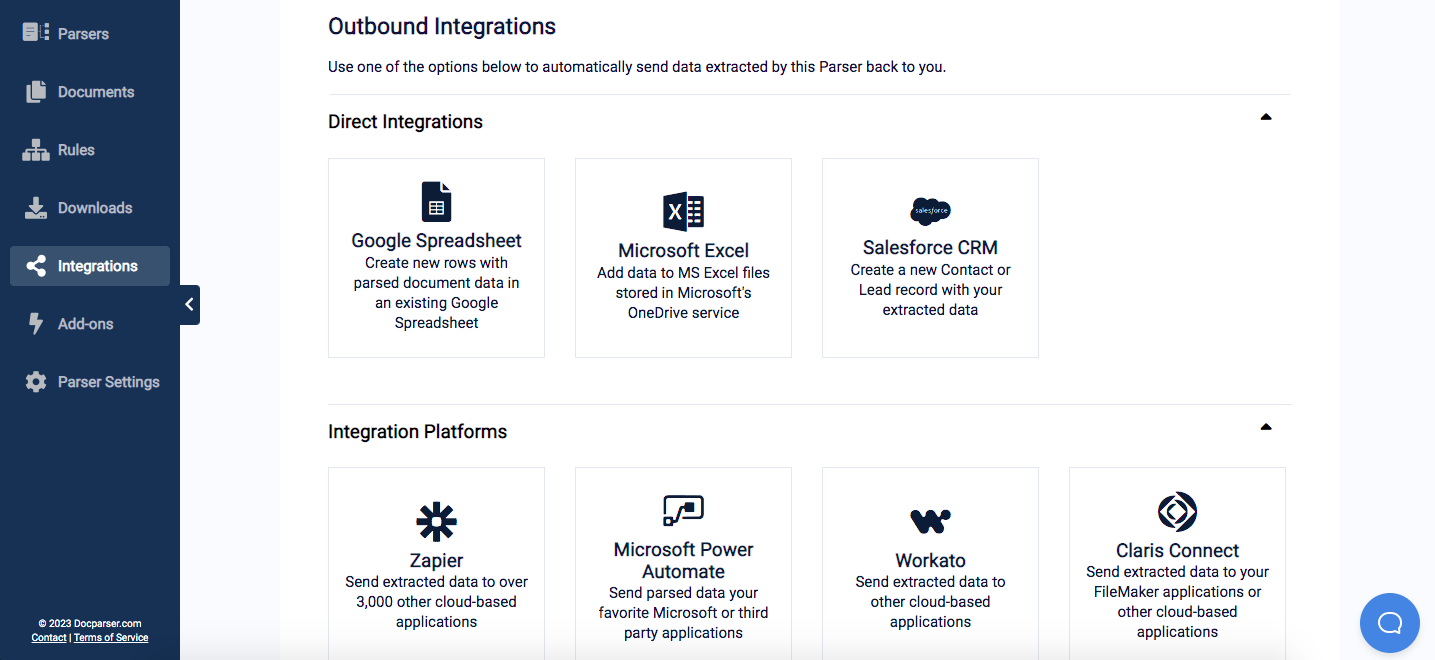
Task: Click the Outbound Integrations page heading
Action: coord(442,26)
